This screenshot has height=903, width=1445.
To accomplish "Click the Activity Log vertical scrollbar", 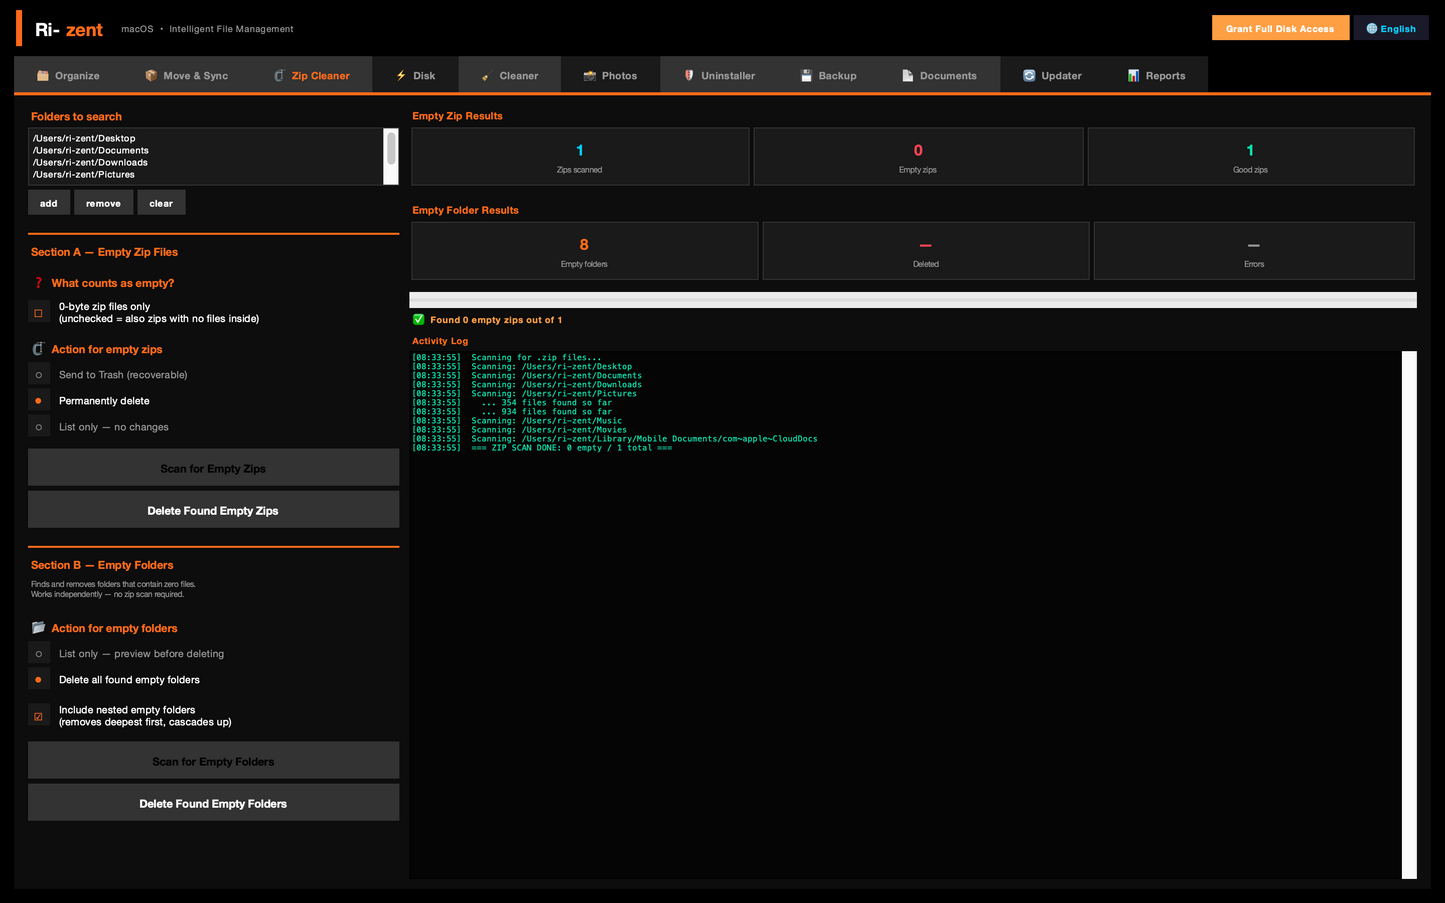I will pos(1409,615).
